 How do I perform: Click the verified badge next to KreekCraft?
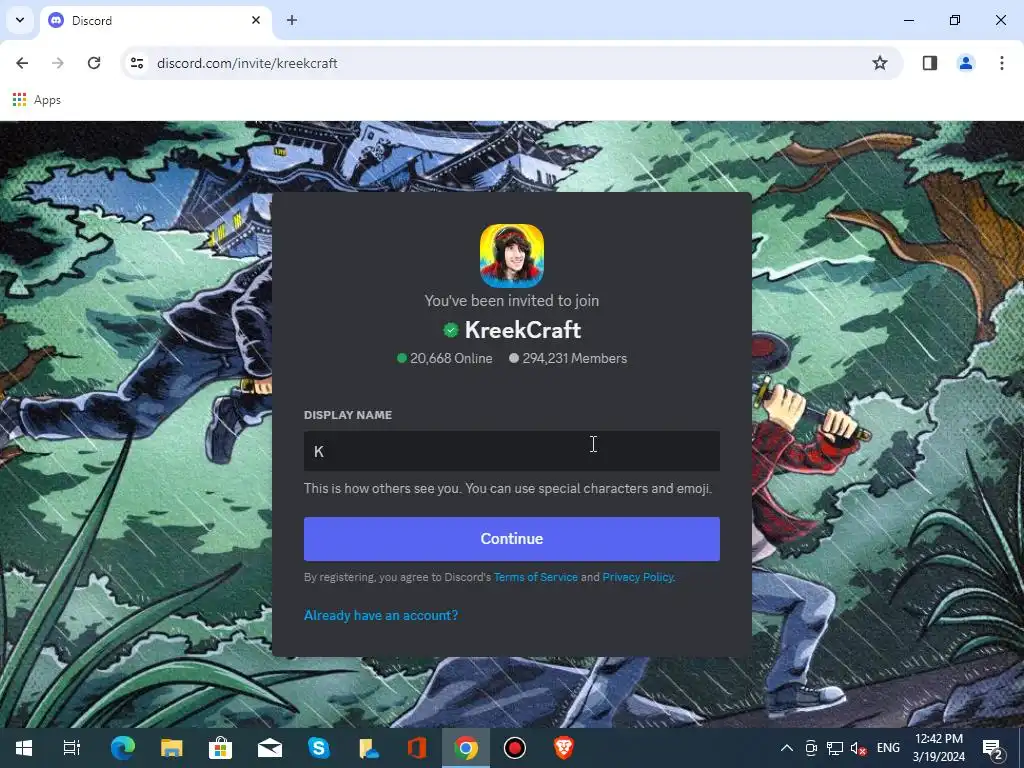451,330
